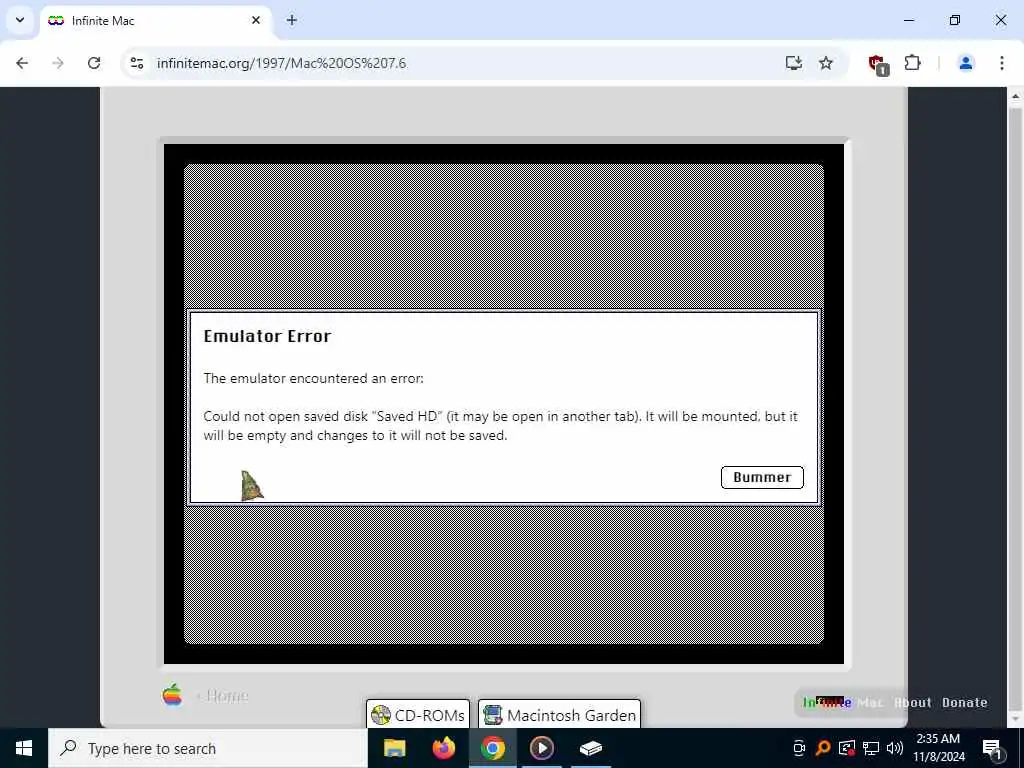The image size is (1024, 768).
Task: Open the white drive-shaped taskbar app
Action: 590,748
